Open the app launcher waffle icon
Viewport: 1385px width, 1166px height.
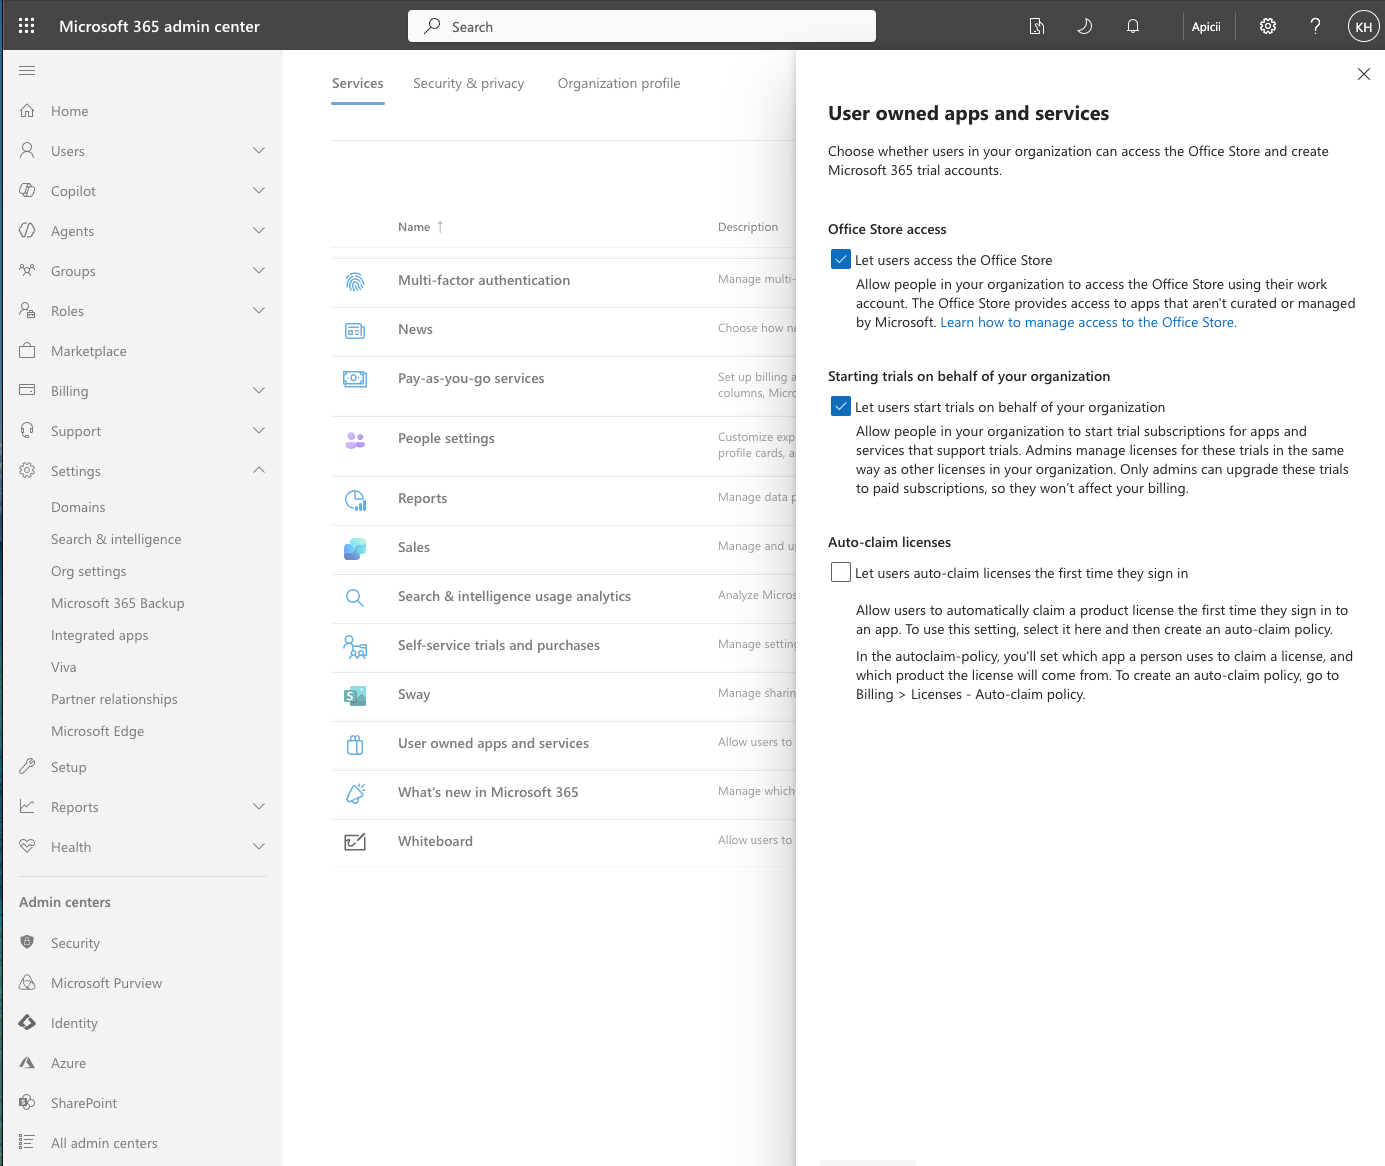(27, 26)
